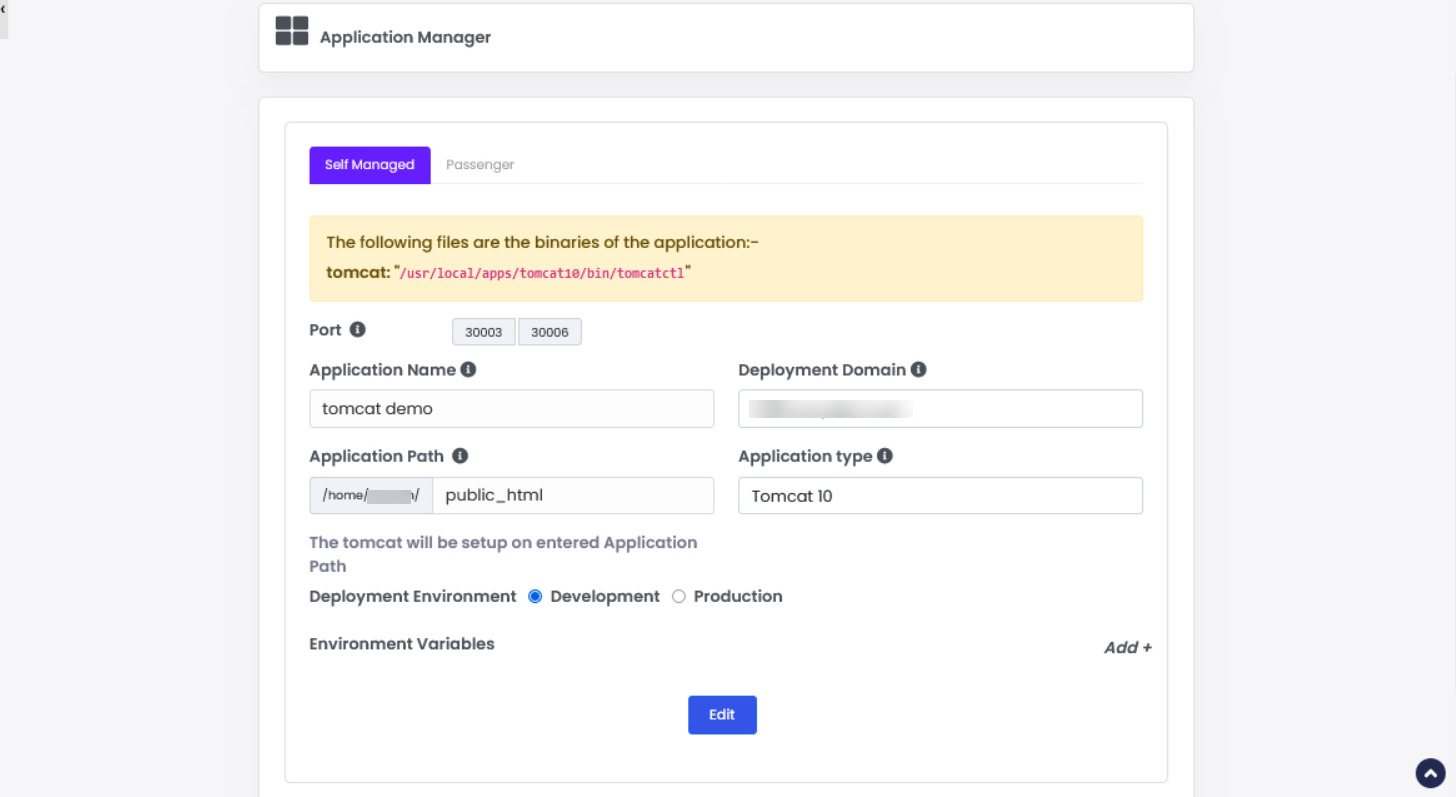
Task: Click the info icon beside Deployment Domain
Action: [919, 369]
